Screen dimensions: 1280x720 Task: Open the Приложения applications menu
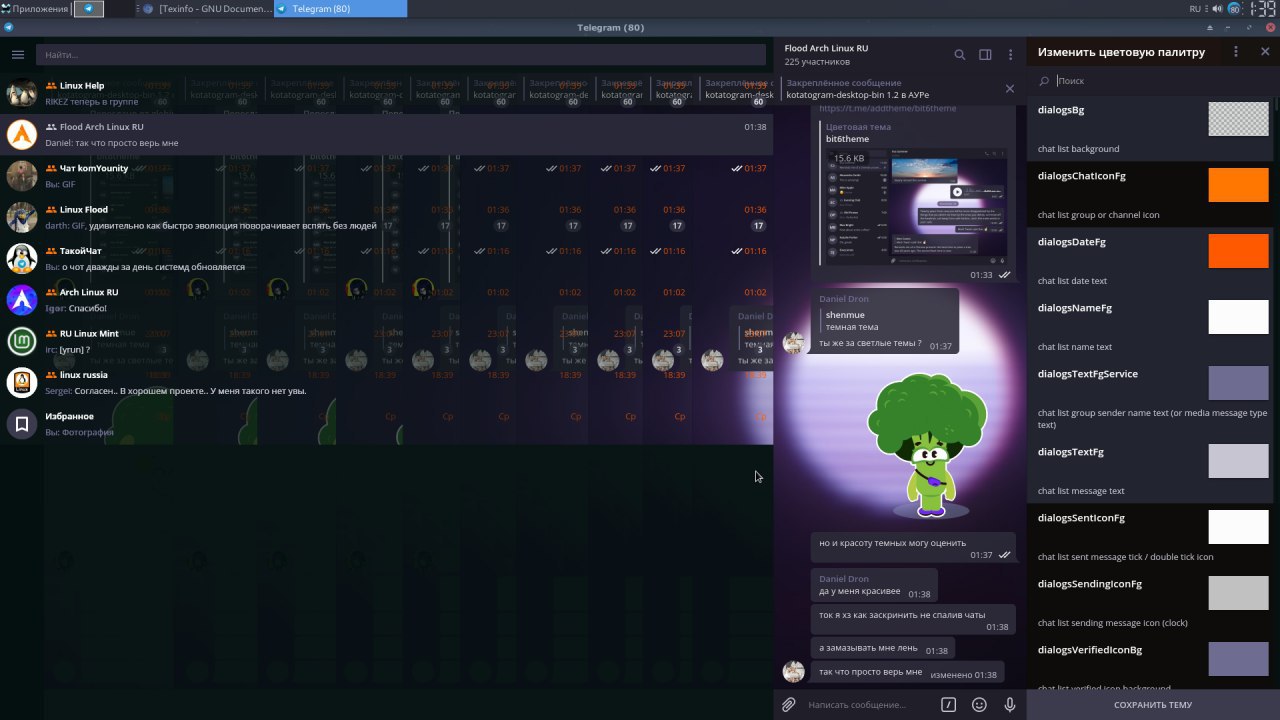coord(36,9)
